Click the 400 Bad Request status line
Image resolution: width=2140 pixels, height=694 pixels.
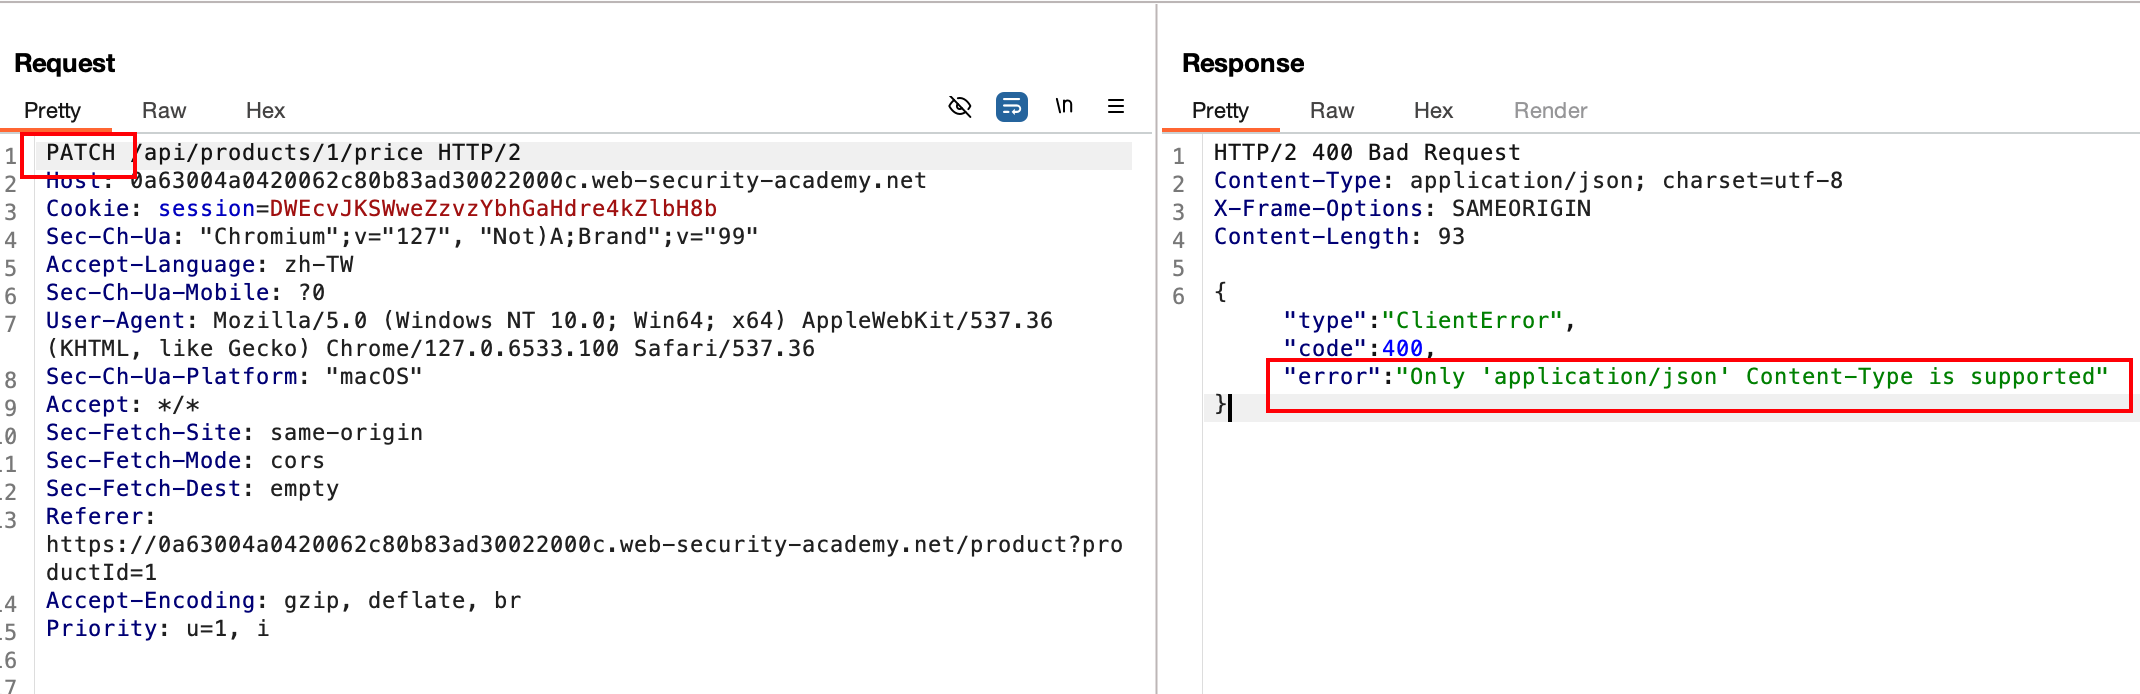1366,153
